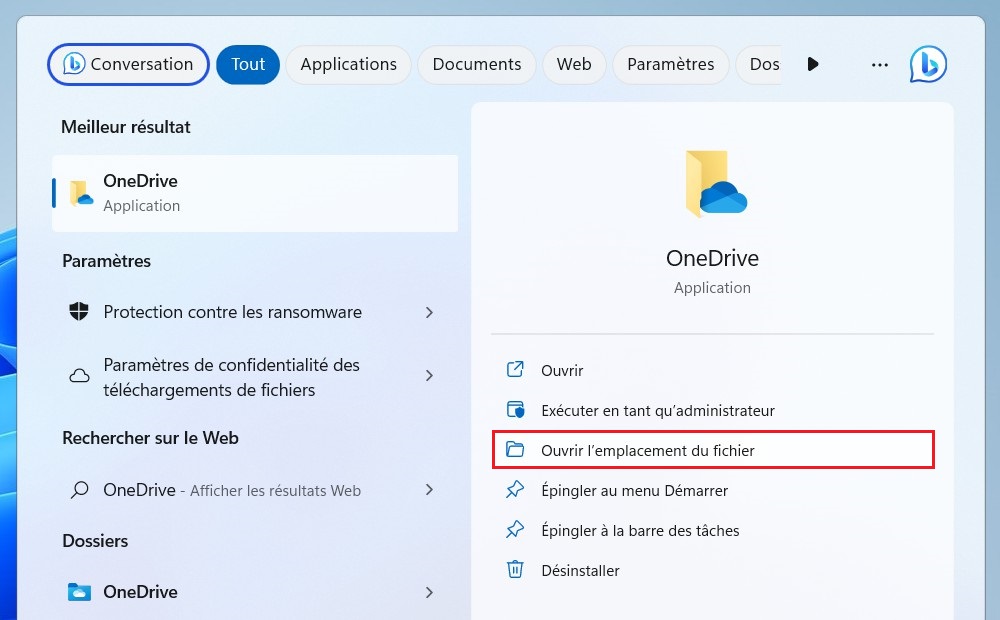The height and width of the screenshot is (620, 1000).
Task: Switch to the Paramètres filter tab
Action: coord(670,64)
